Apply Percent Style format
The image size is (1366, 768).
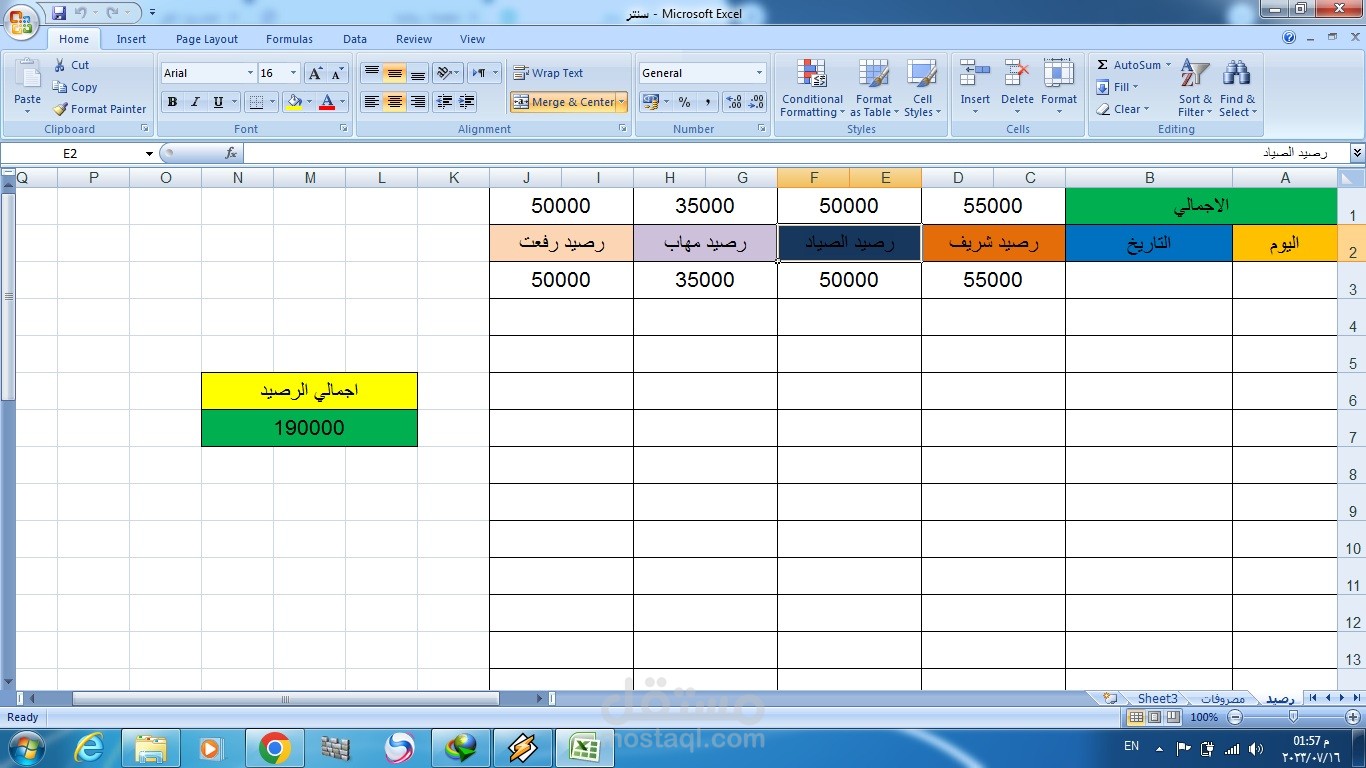(684, 102)
